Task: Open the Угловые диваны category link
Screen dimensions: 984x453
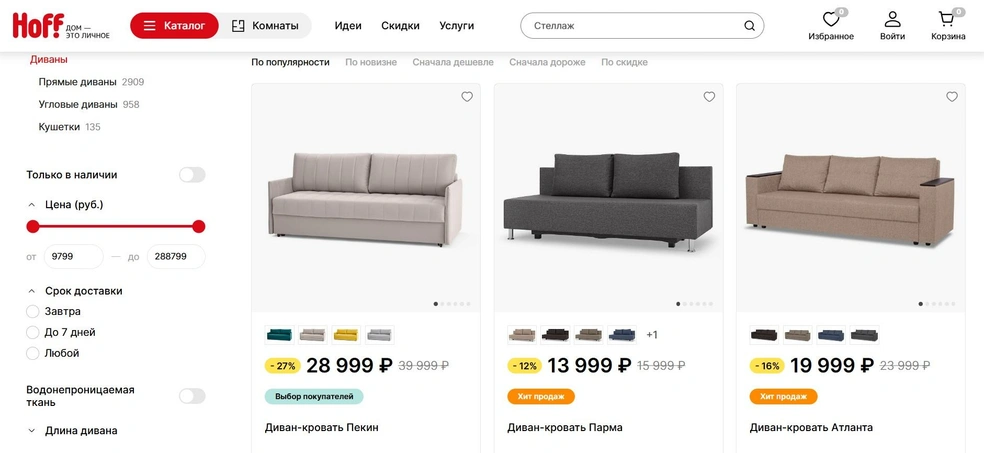Action: [x=78, y=104]
